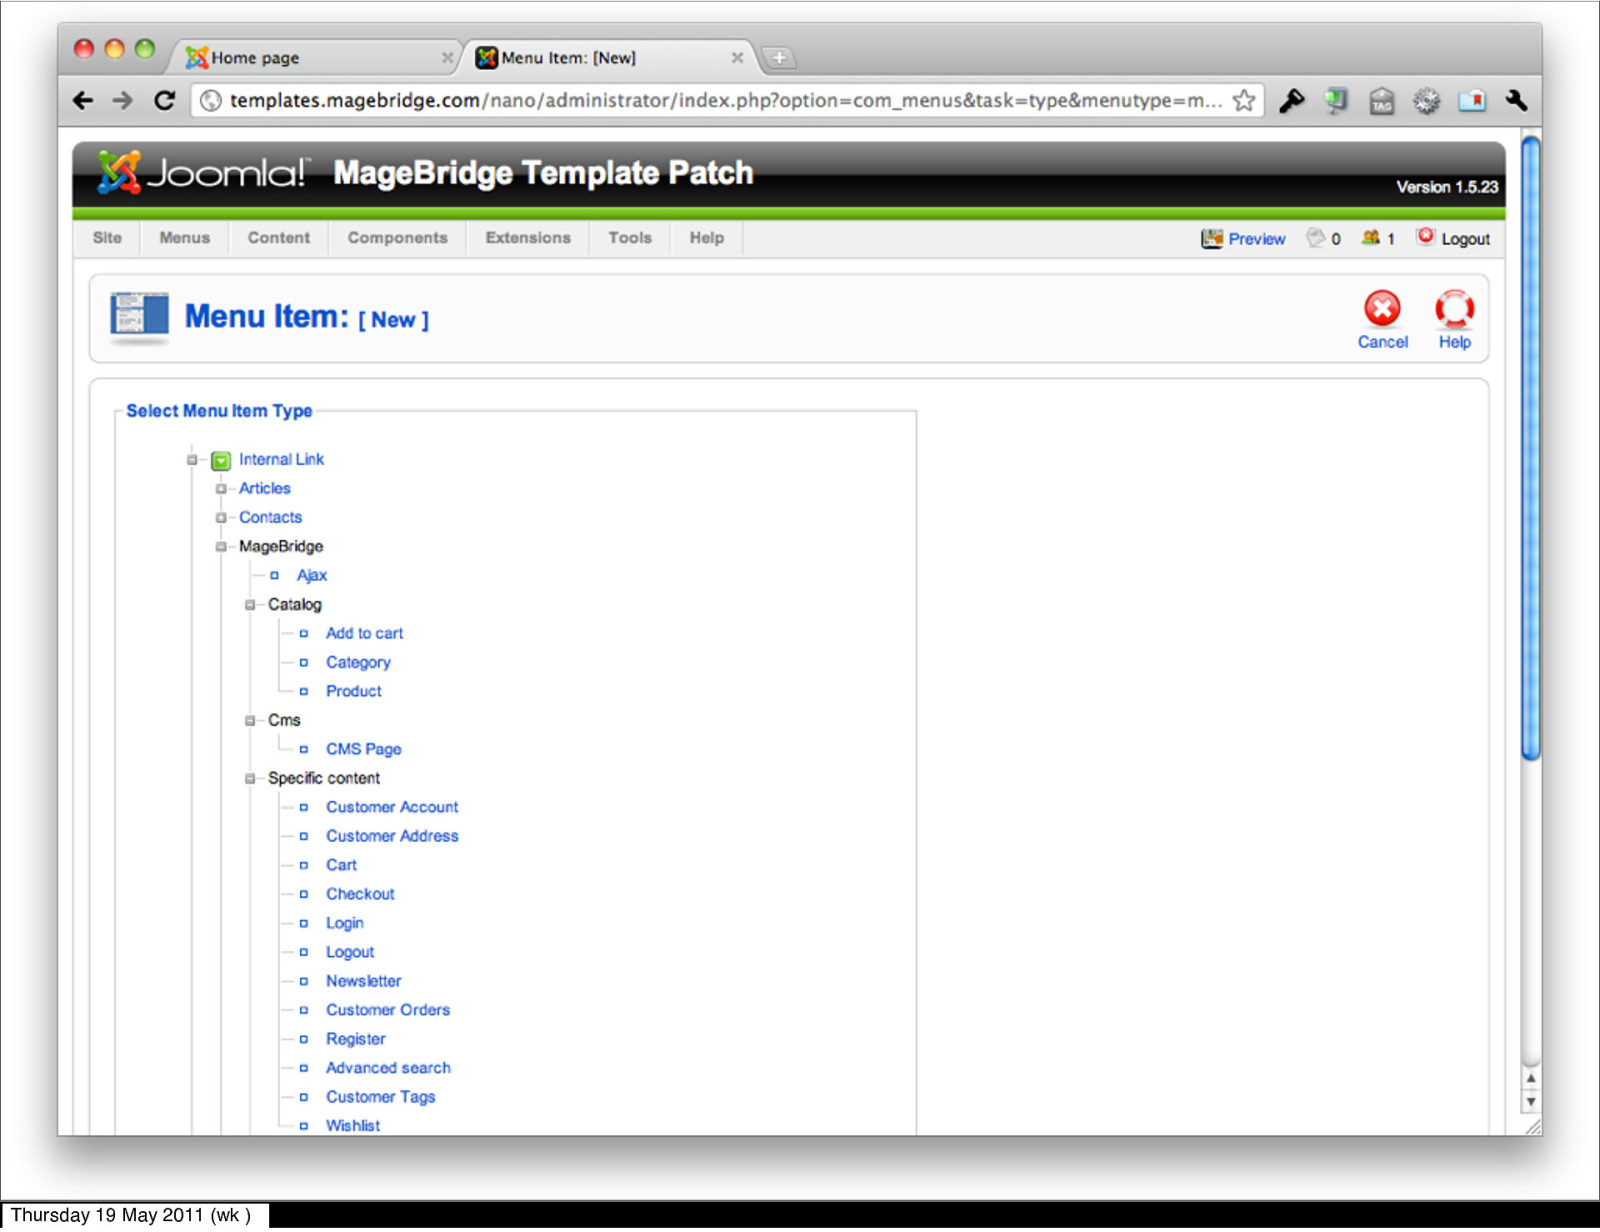1600x1232 pixels.
Task: Collapse the Cms tree node
Action: [250, 721]
